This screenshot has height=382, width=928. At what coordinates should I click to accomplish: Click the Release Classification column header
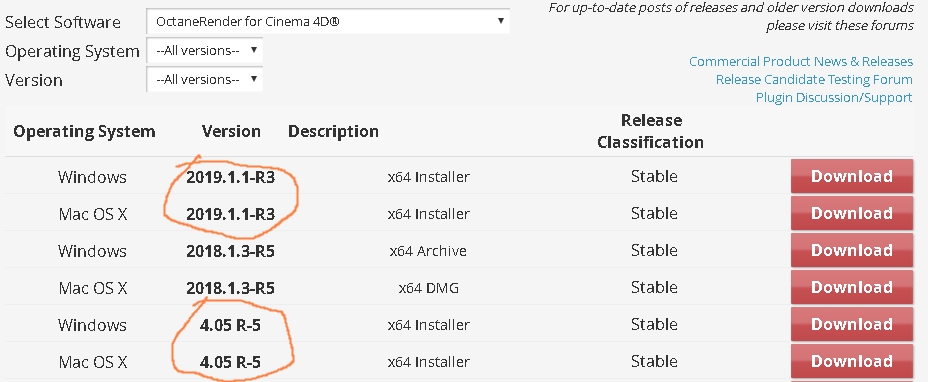coord(650,131)
